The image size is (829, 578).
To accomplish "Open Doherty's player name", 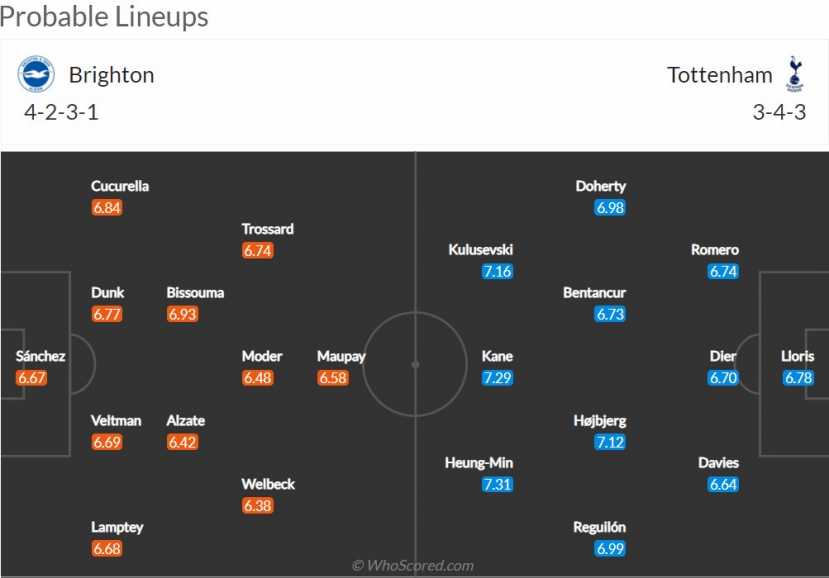I will (601, 186).
